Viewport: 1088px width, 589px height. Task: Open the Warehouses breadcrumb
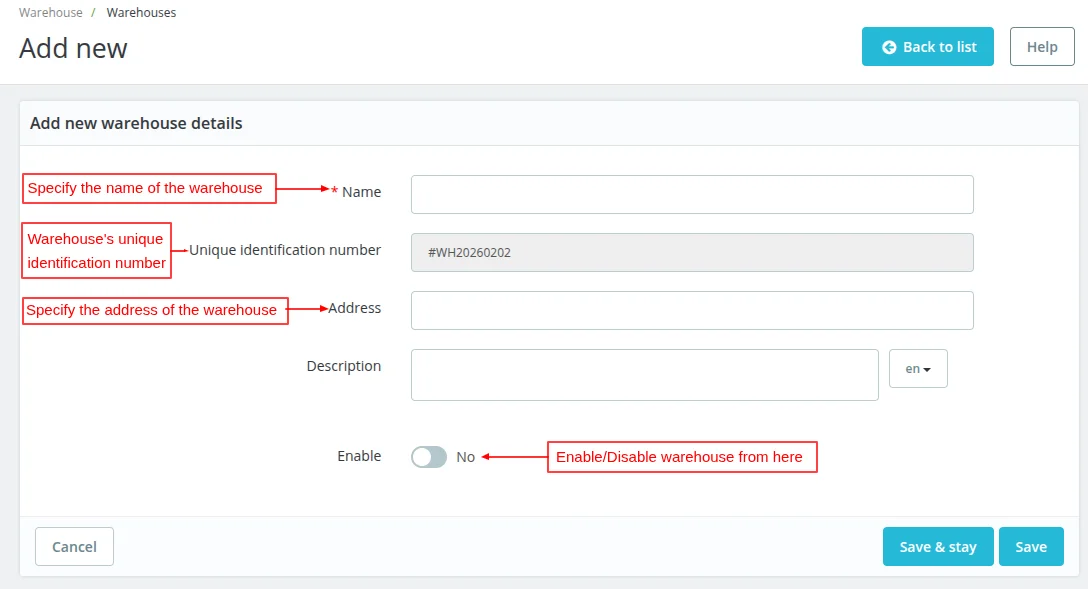[x=141, y=13]
